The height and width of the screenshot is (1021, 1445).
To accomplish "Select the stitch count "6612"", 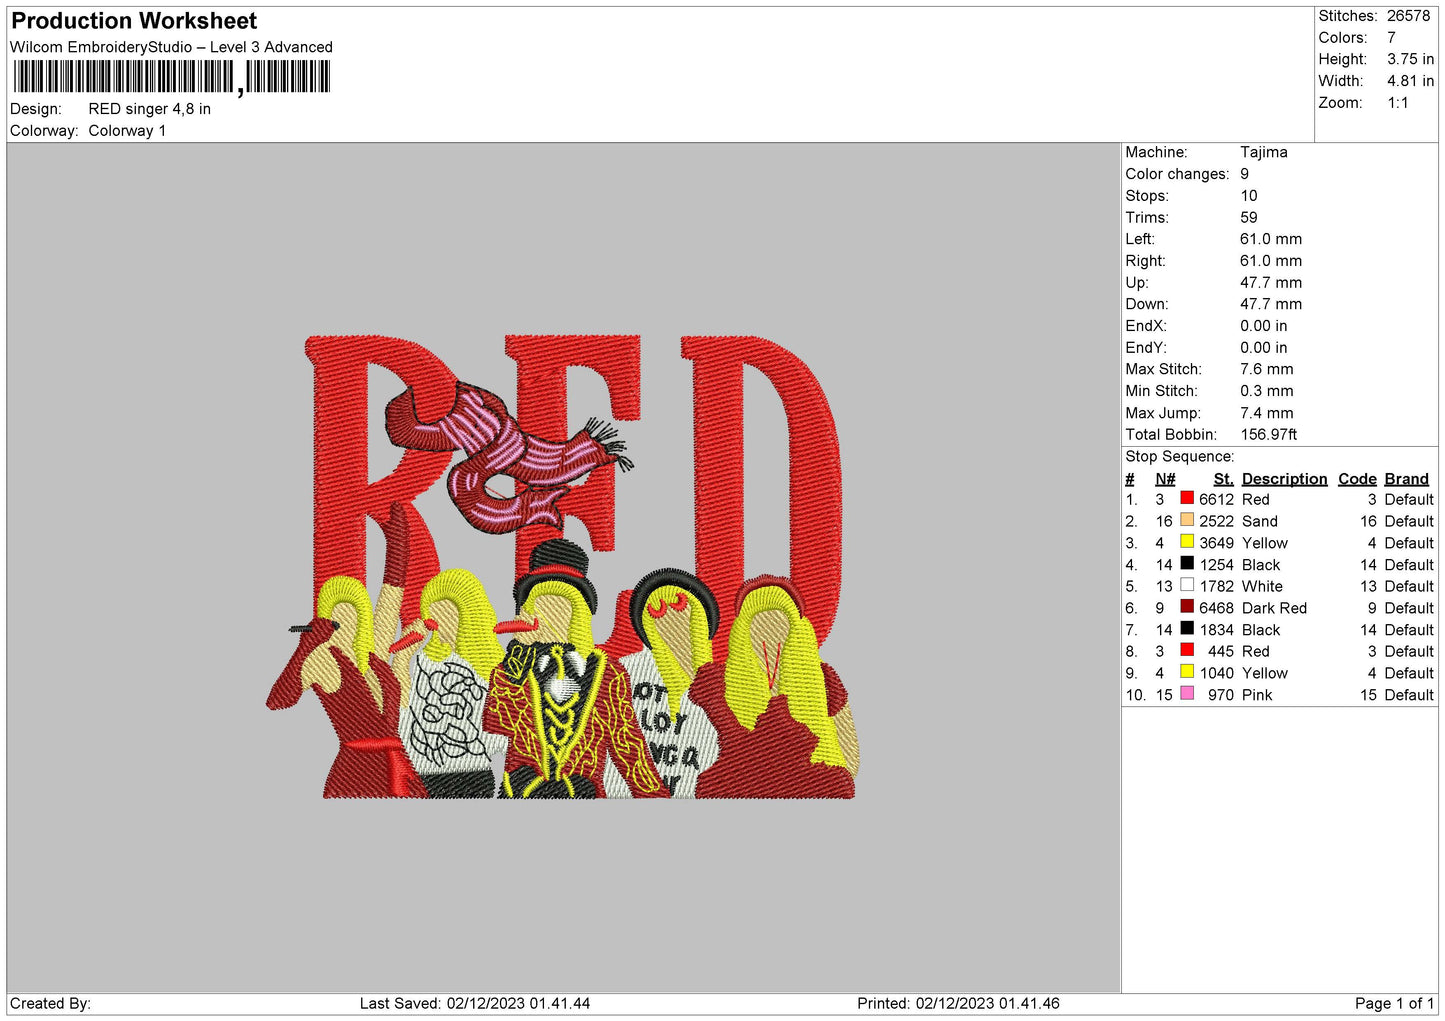I will (x=1217, y=500).
